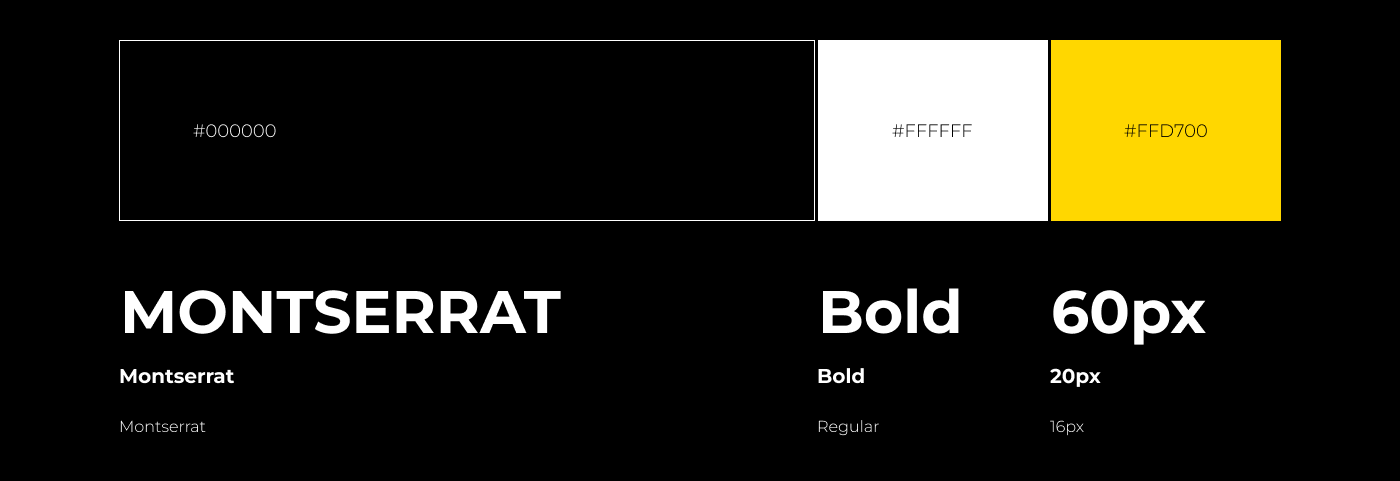Click the hash symbol in the #000000 label
The image size is (1400, 481).
[x=199, y=131]
